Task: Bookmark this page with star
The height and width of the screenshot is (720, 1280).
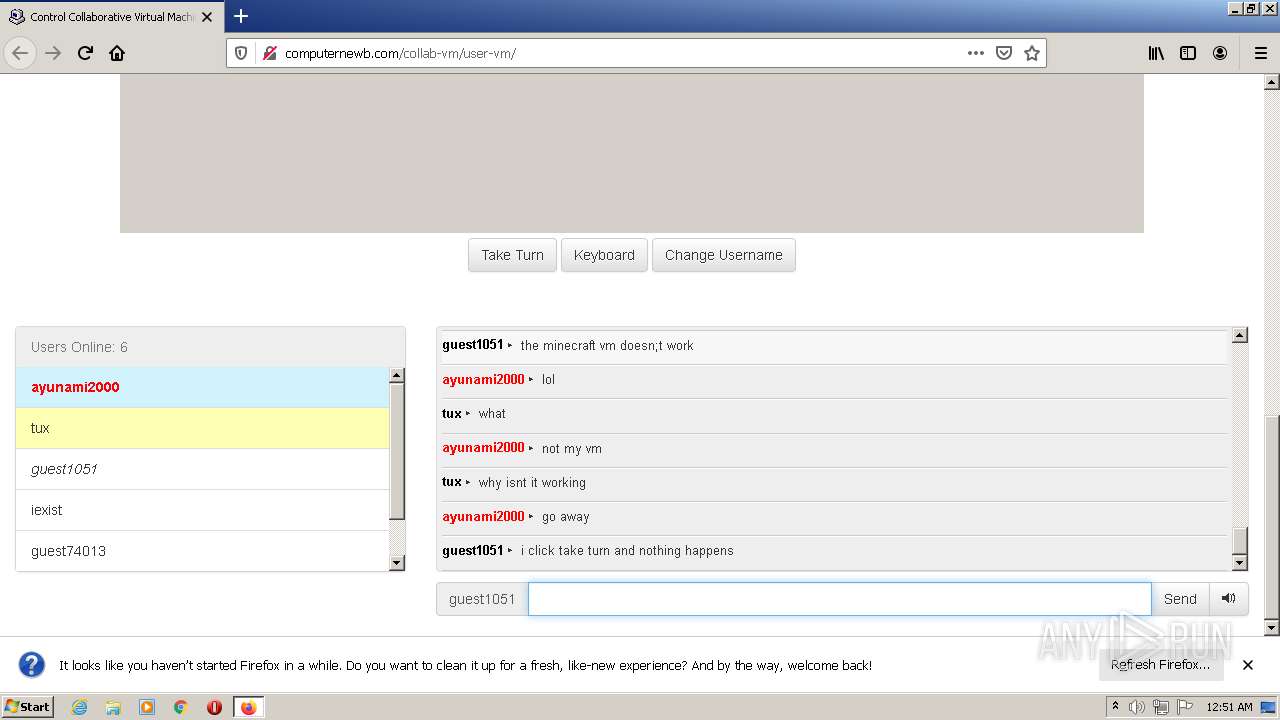Action: click(1032, 53)
